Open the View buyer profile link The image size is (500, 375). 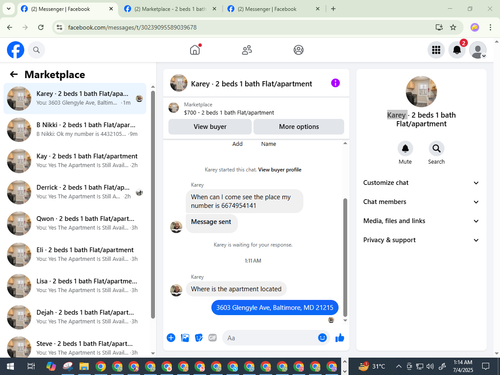pyautogui.click(x=279, y=170)
